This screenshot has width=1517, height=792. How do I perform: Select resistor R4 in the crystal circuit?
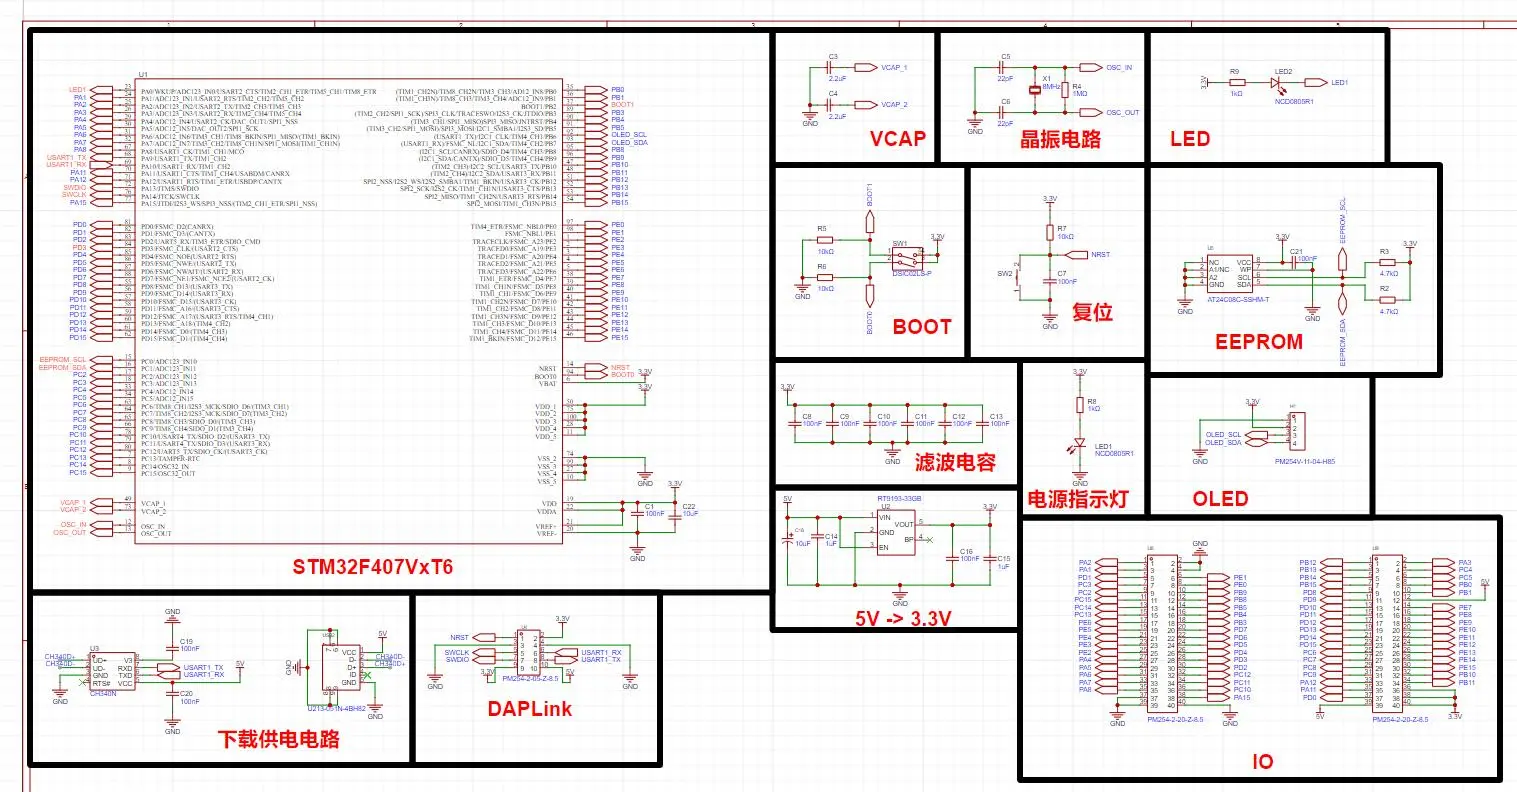click(x=1065, y=88)
